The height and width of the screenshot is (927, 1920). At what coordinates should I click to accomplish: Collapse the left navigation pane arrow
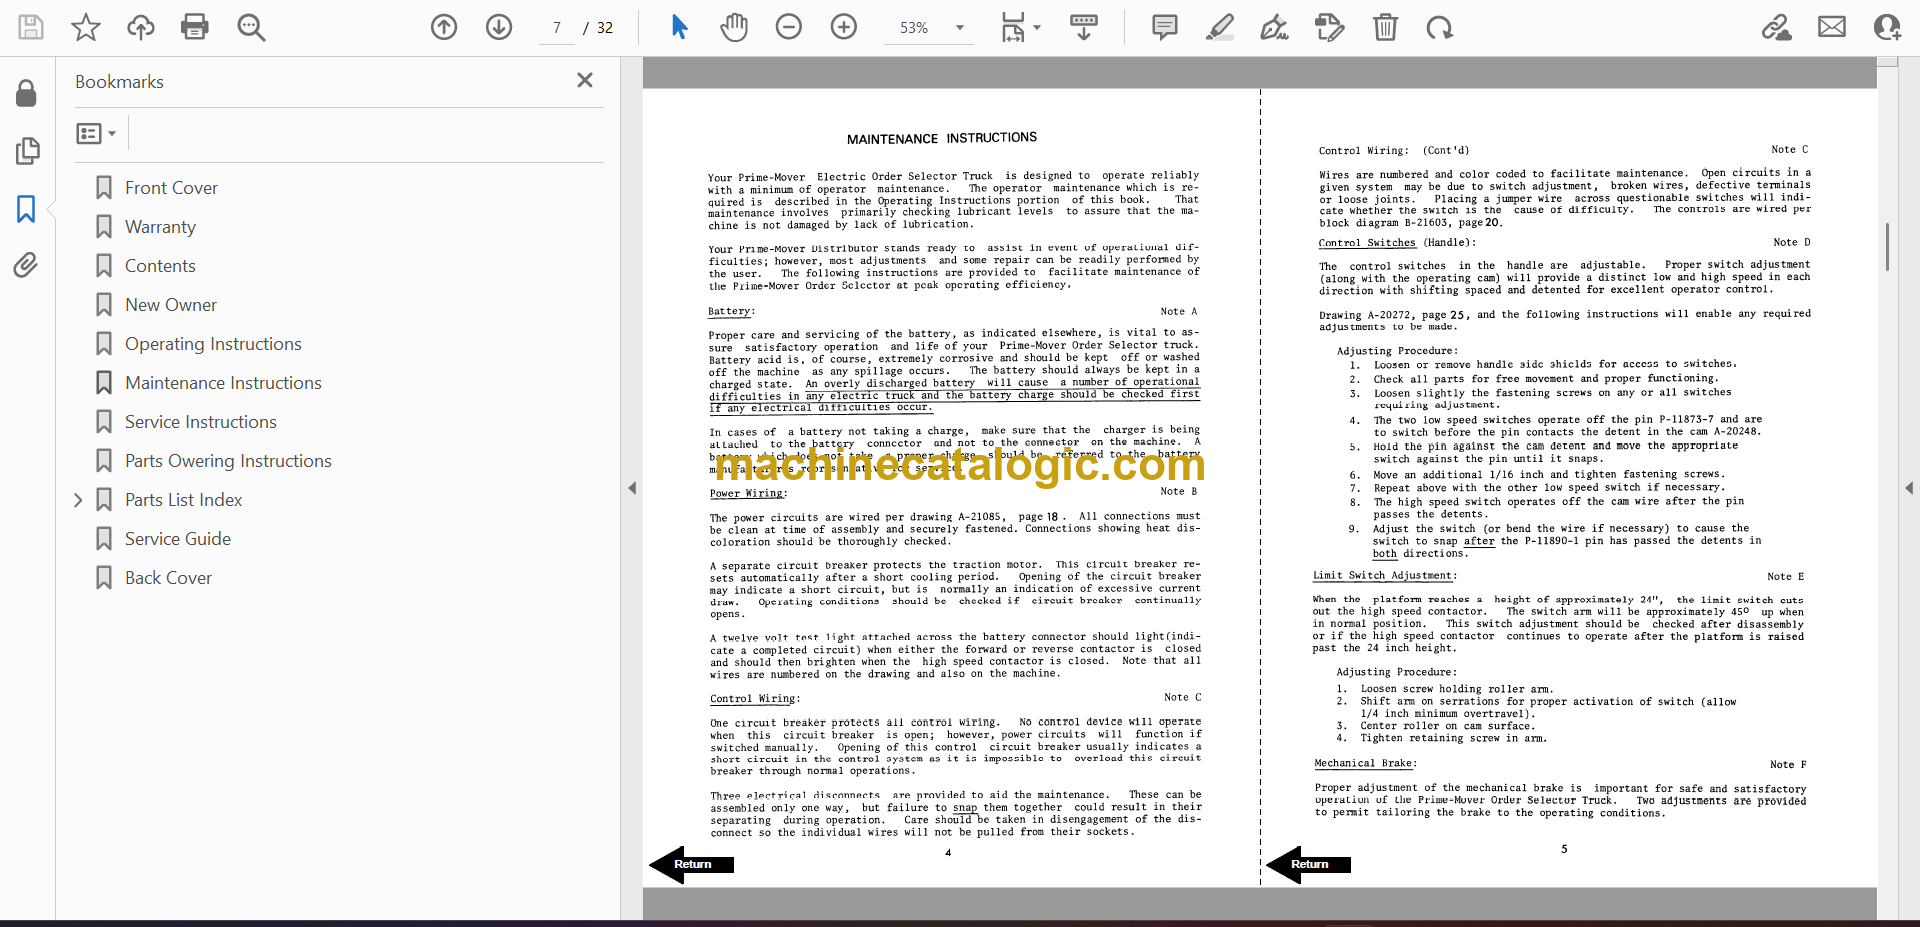632,488
